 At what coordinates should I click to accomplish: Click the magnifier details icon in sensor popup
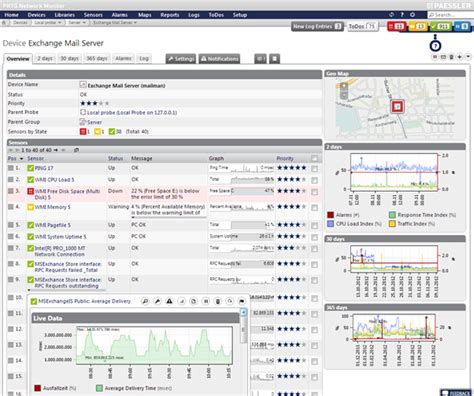tap(145, 301)
